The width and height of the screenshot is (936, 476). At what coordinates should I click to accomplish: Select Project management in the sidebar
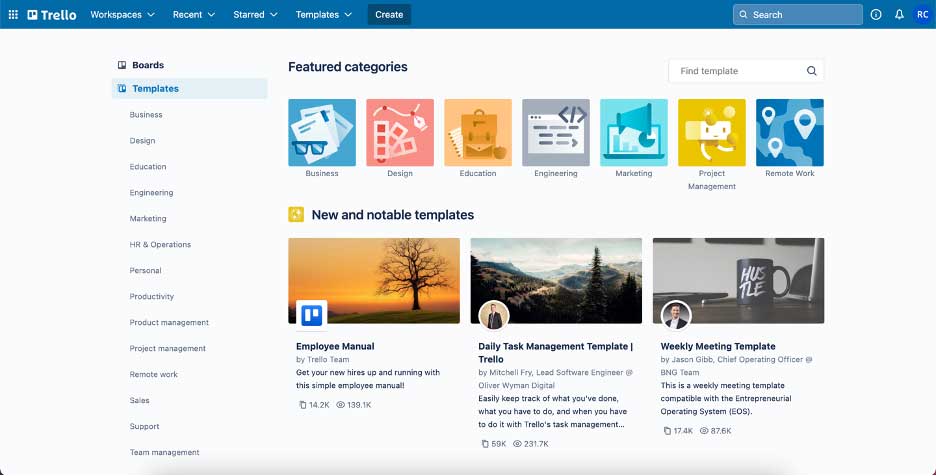pyautogui.click(x=168, y=348)
